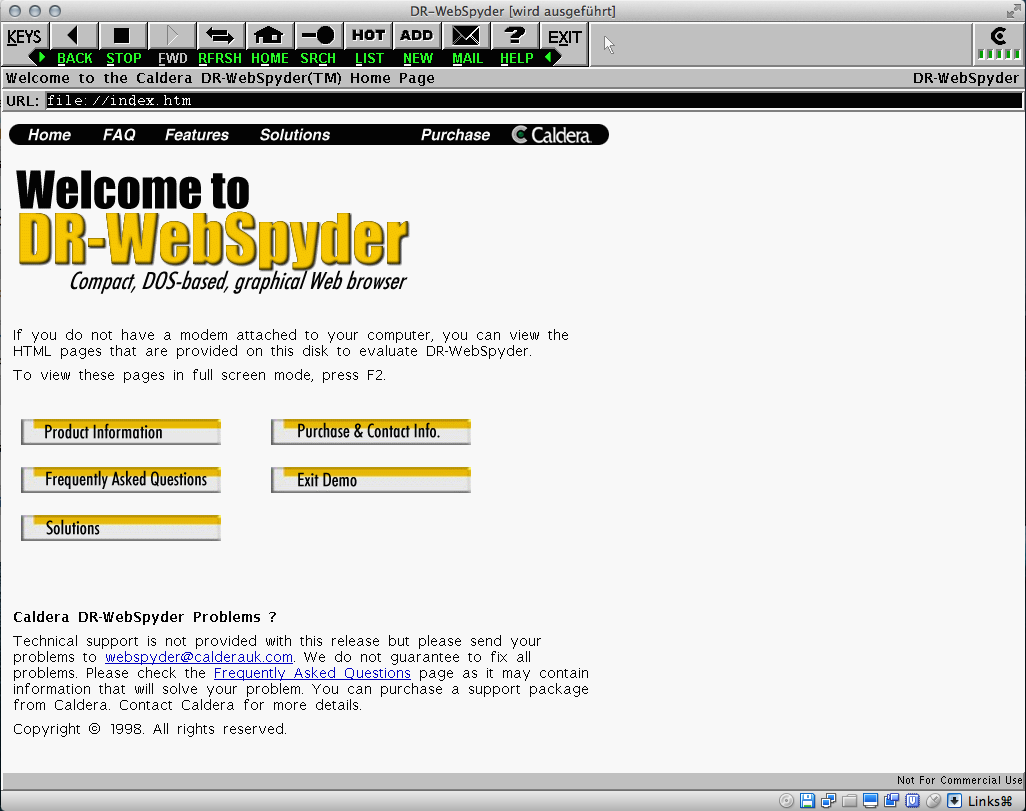Go forward with the FWD arrow icon

tap(172, 36)
